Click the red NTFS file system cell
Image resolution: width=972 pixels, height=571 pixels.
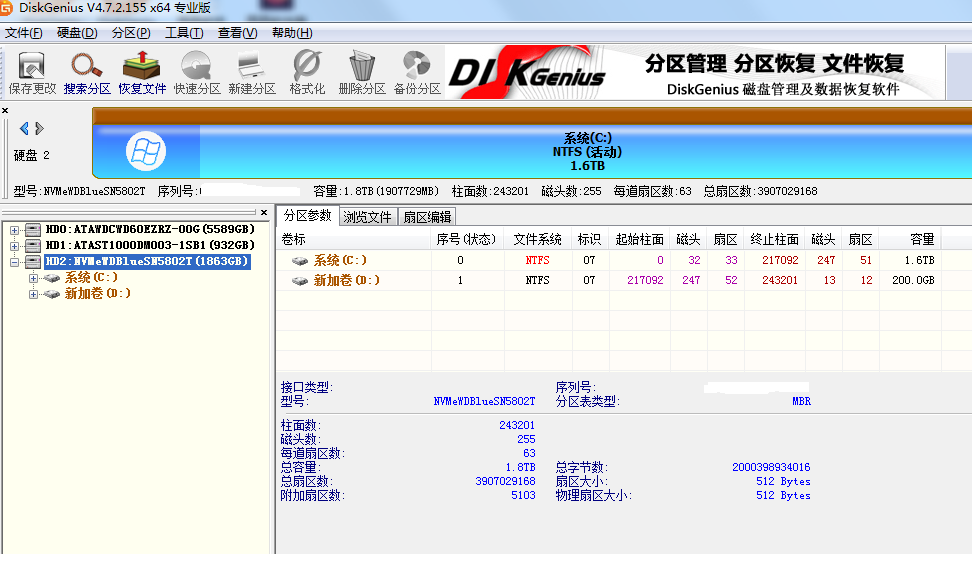pos(537,260)
